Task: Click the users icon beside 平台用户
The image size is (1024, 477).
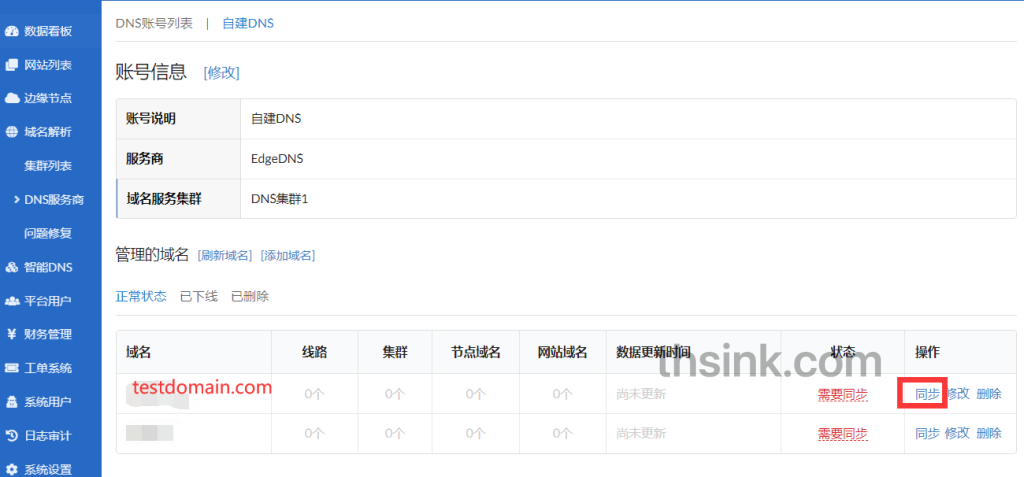Action: coord(11,301)
